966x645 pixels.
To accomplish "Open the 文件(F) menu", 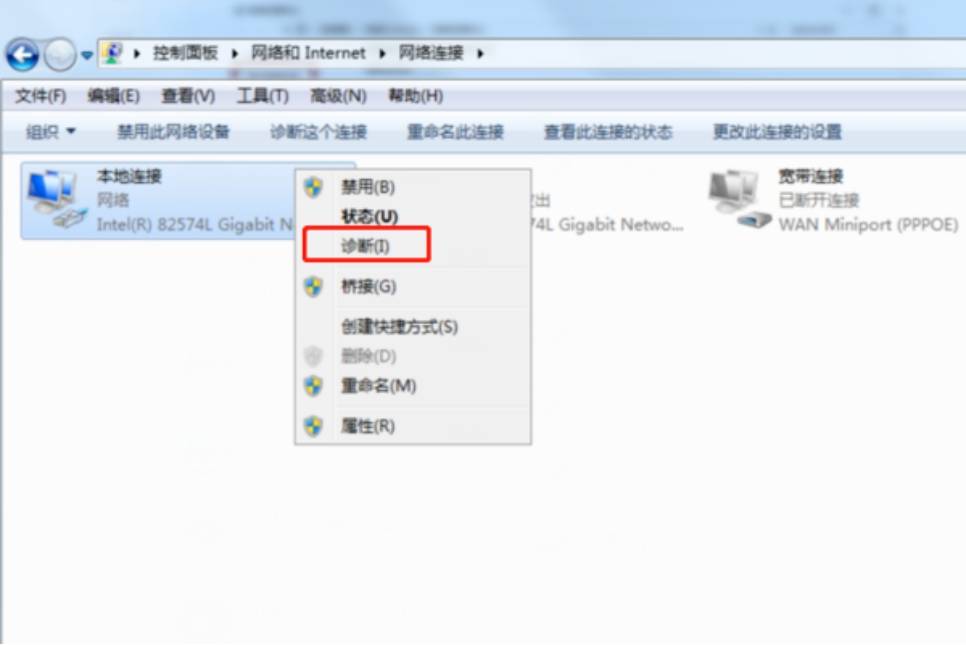I will click(40, 96).
